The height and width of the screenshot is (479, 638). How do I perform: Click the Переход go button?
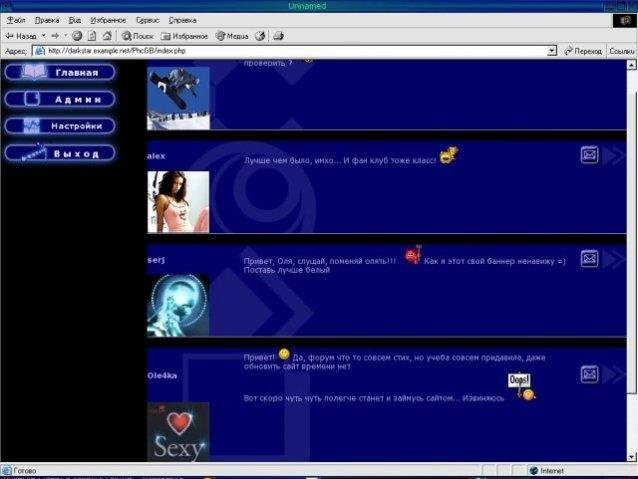[x=583, y=51]
